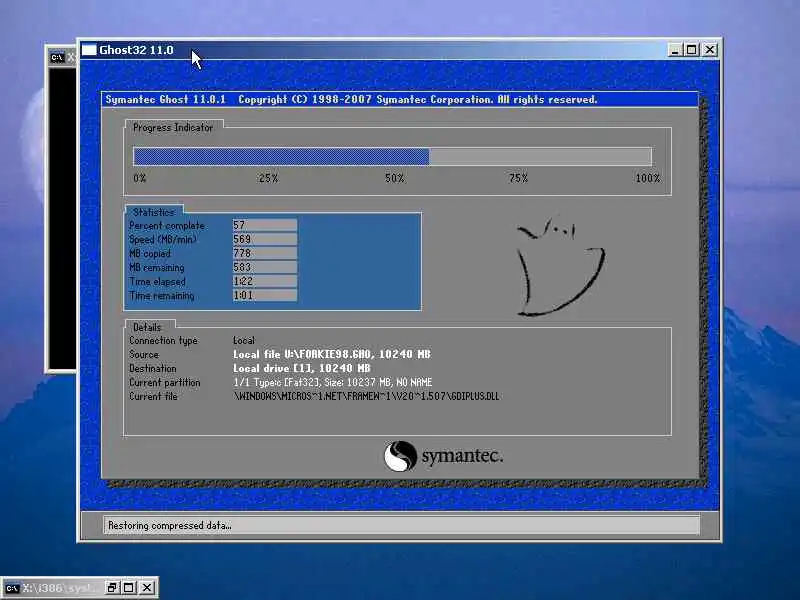
Task: Click the 100% progress marker label
Action: [x=648, y=178]
